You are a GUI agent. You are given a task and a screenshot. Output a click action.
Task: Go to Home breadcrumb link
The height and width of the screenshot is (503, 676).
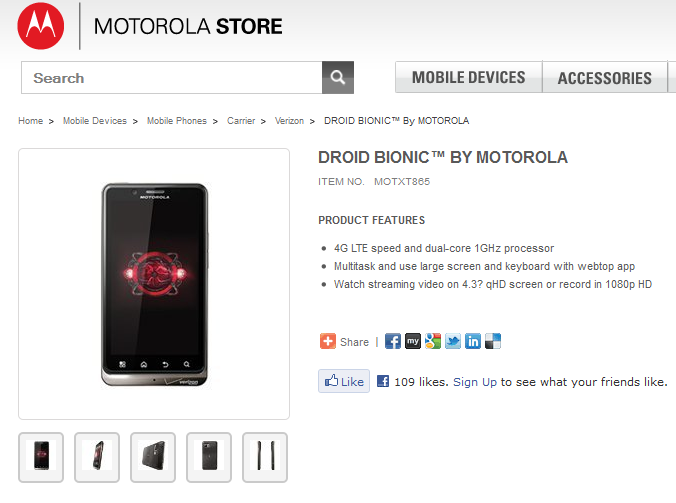(30, 121)
